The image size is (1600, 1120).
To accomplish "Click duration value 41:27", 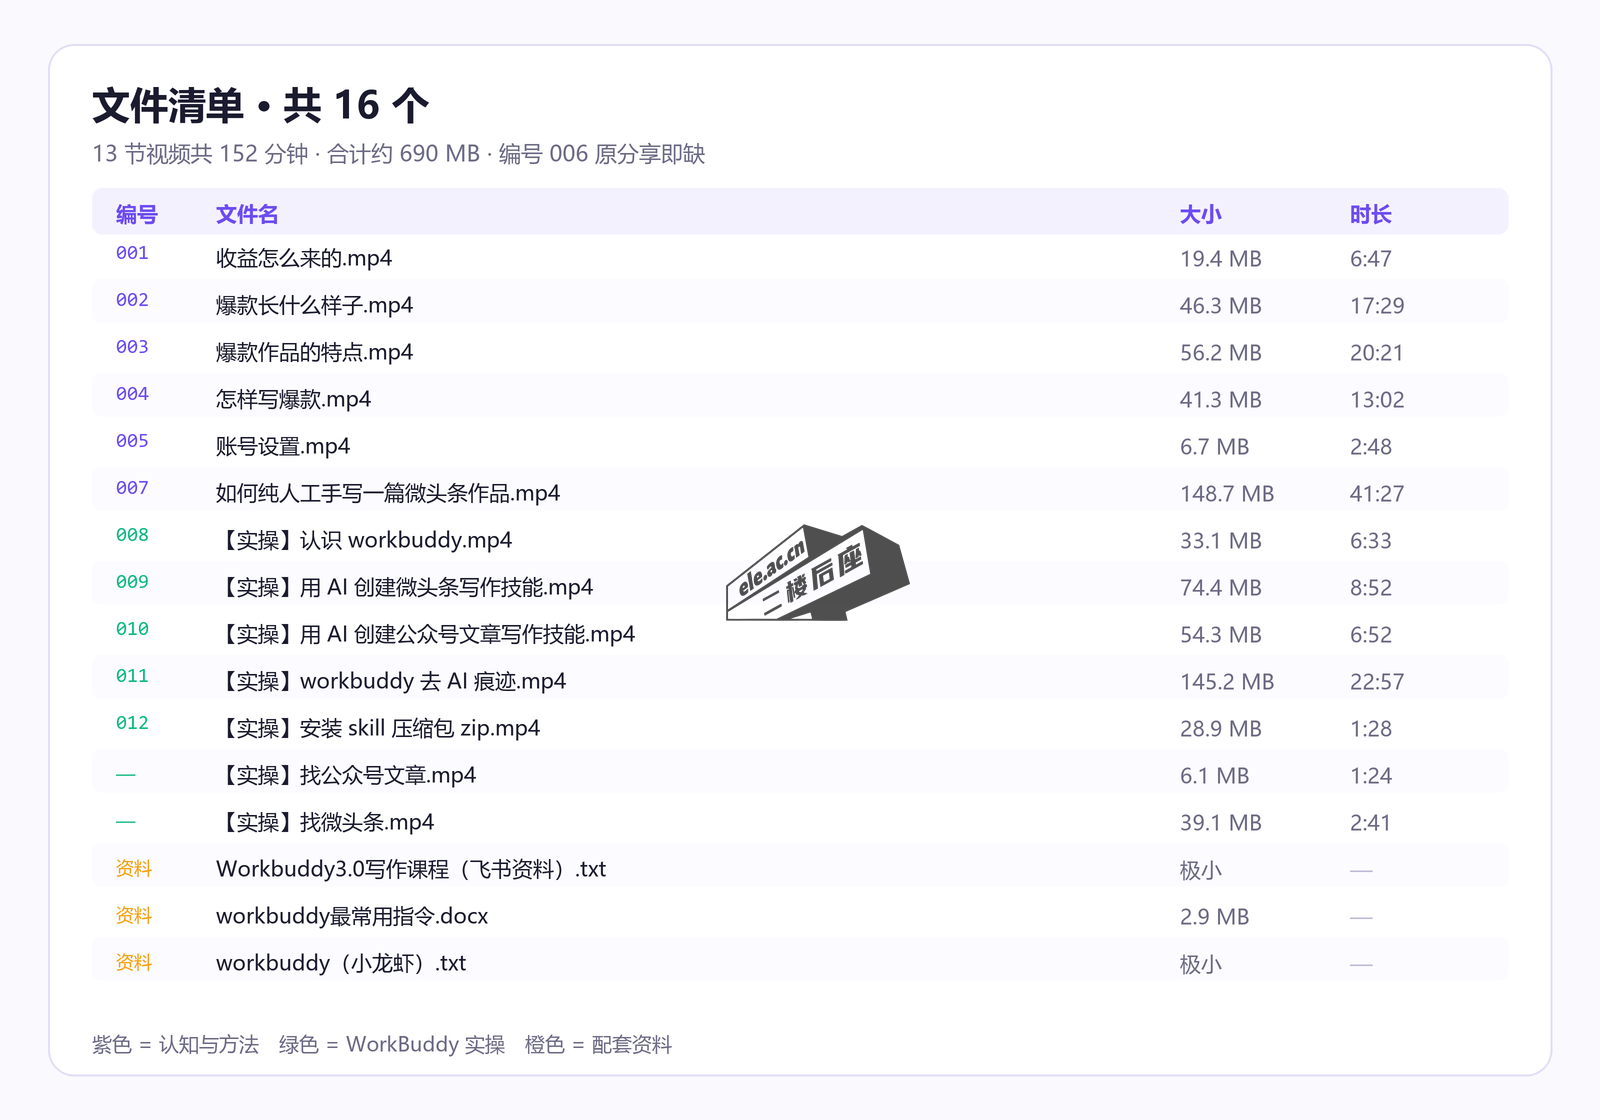I will (1377, 494).
